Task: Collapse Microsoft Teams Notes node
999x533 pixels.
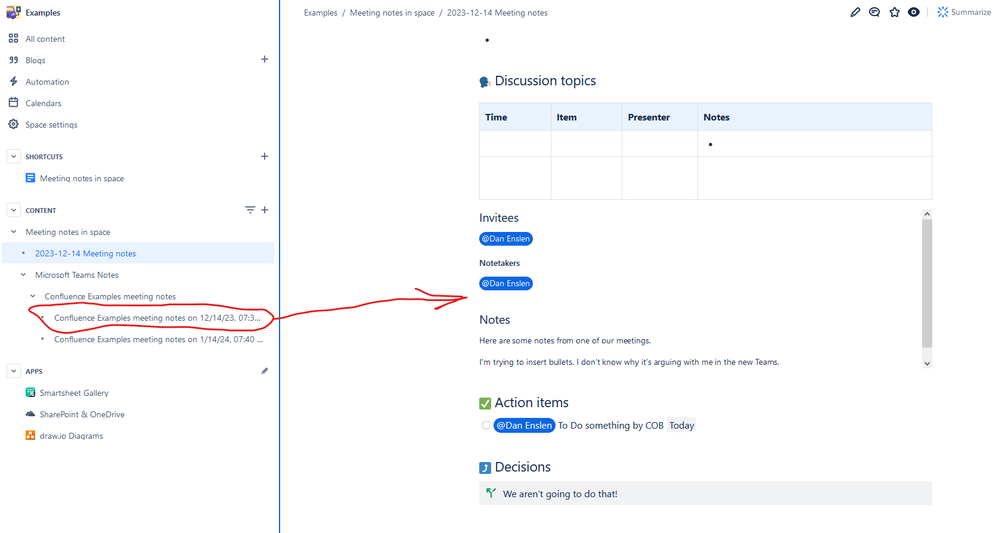Action: (24, 275)
